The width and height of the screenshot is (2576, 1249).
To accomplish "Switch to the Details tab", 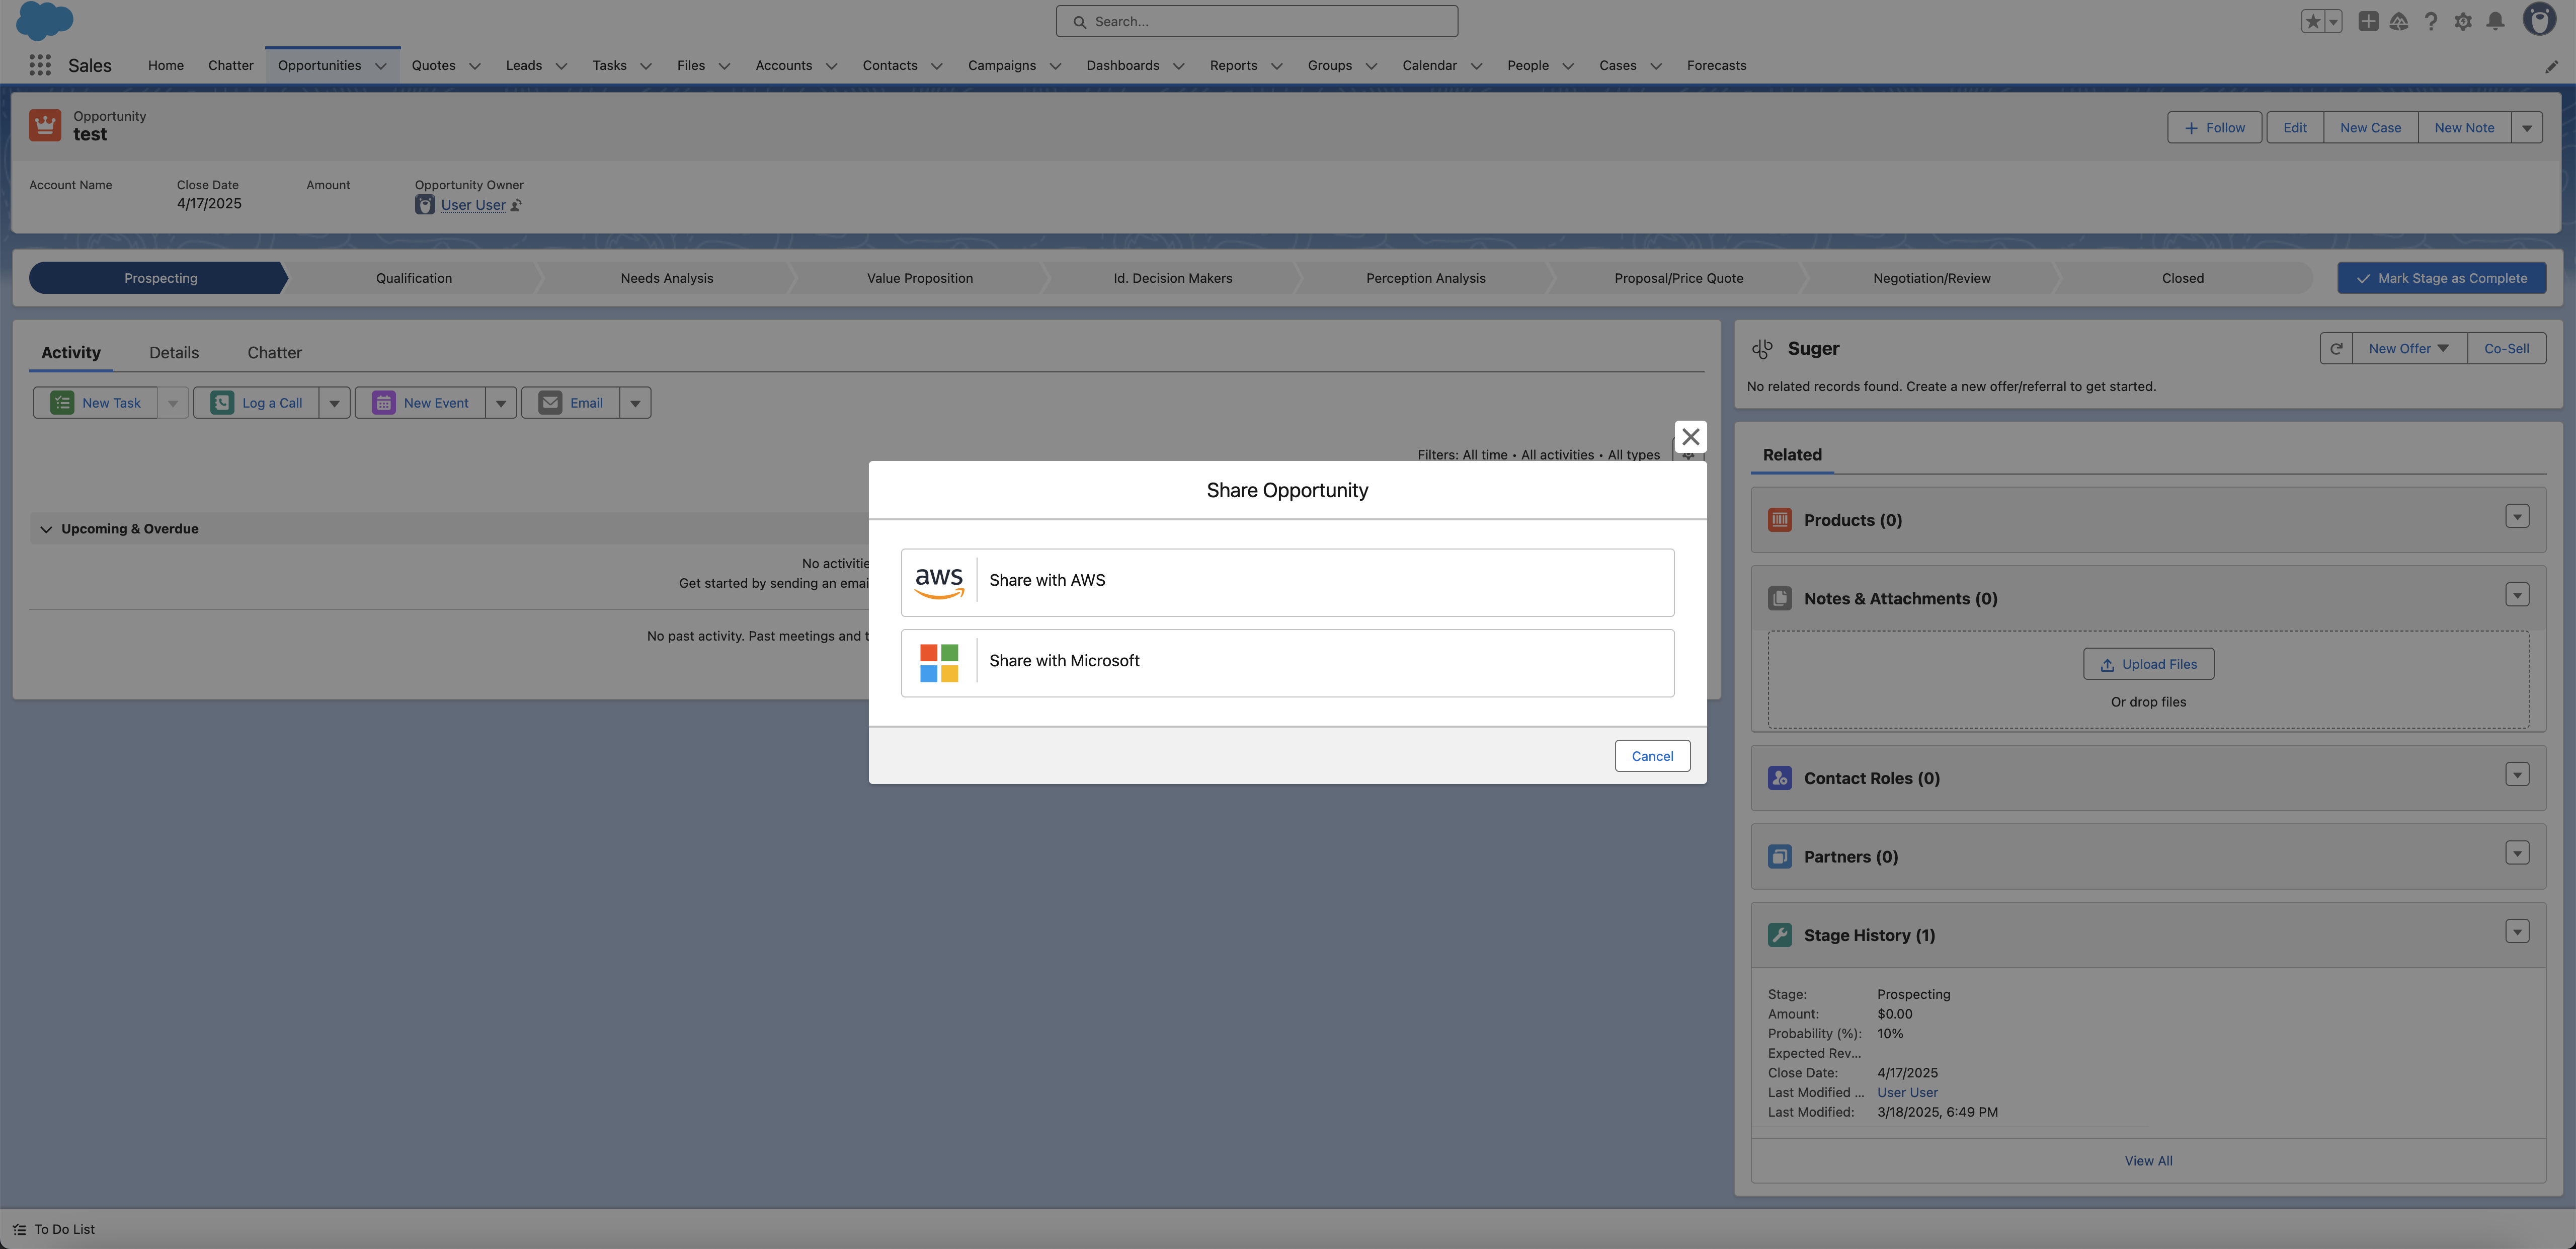I will coord(174,353).
